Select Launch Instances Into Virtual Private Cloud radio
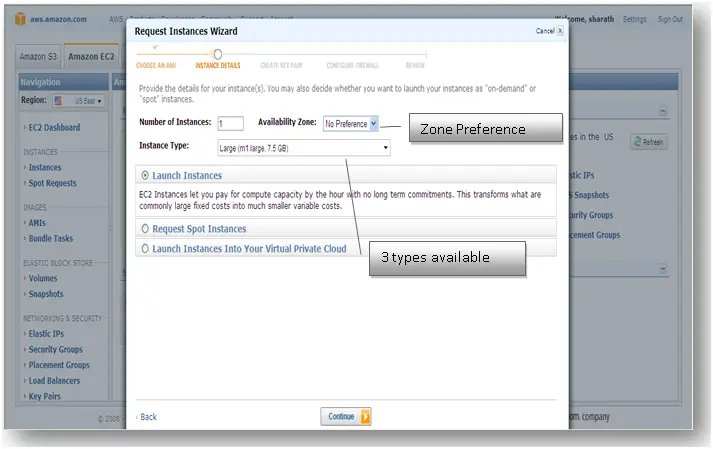 click(145, 248)
